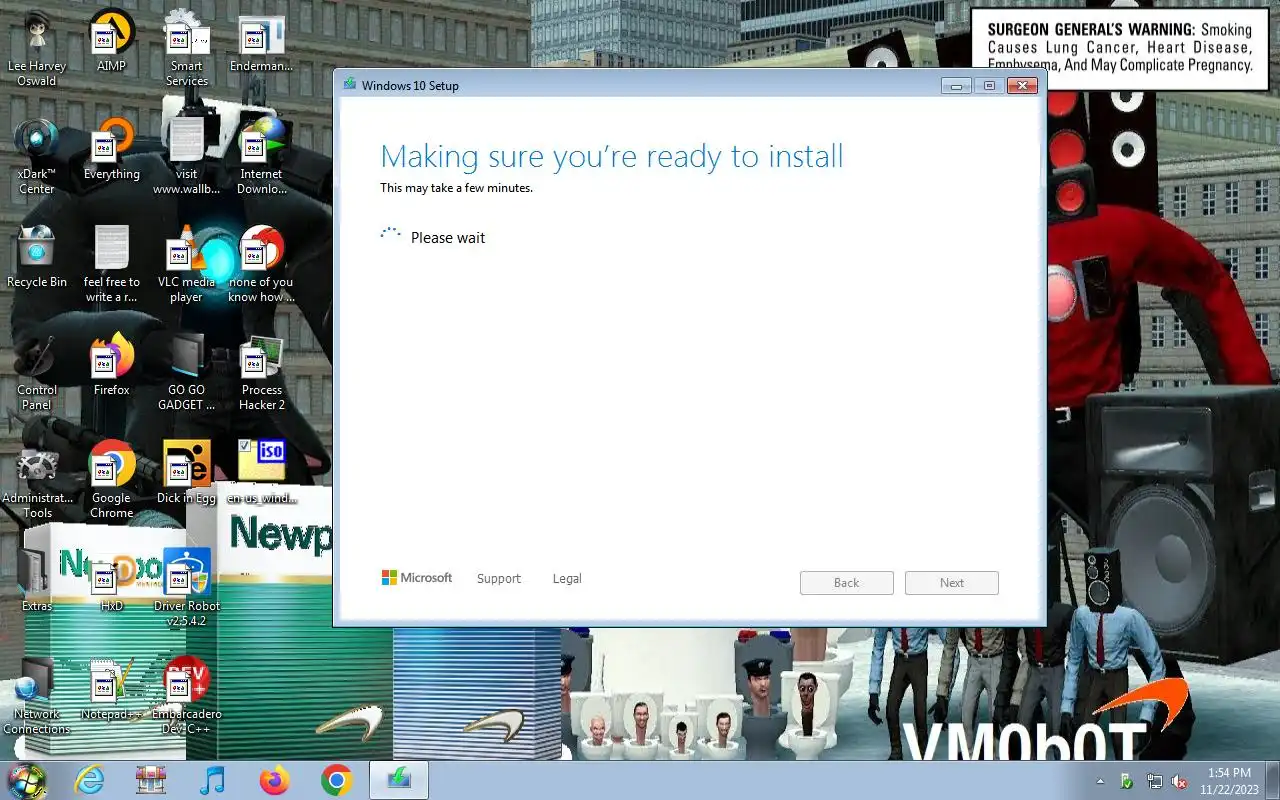This screenshot has width=1280, height=800.
Task: Open the xDark Center desktop icon
Action: point(37,156)
